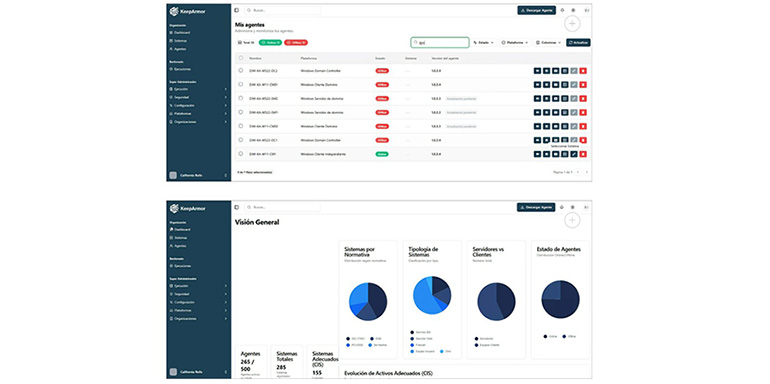Click red delete icon in Windows Cliente Independiente row
Image resolution: width=770 pixels, height=384 pixels.
point(583,154)
